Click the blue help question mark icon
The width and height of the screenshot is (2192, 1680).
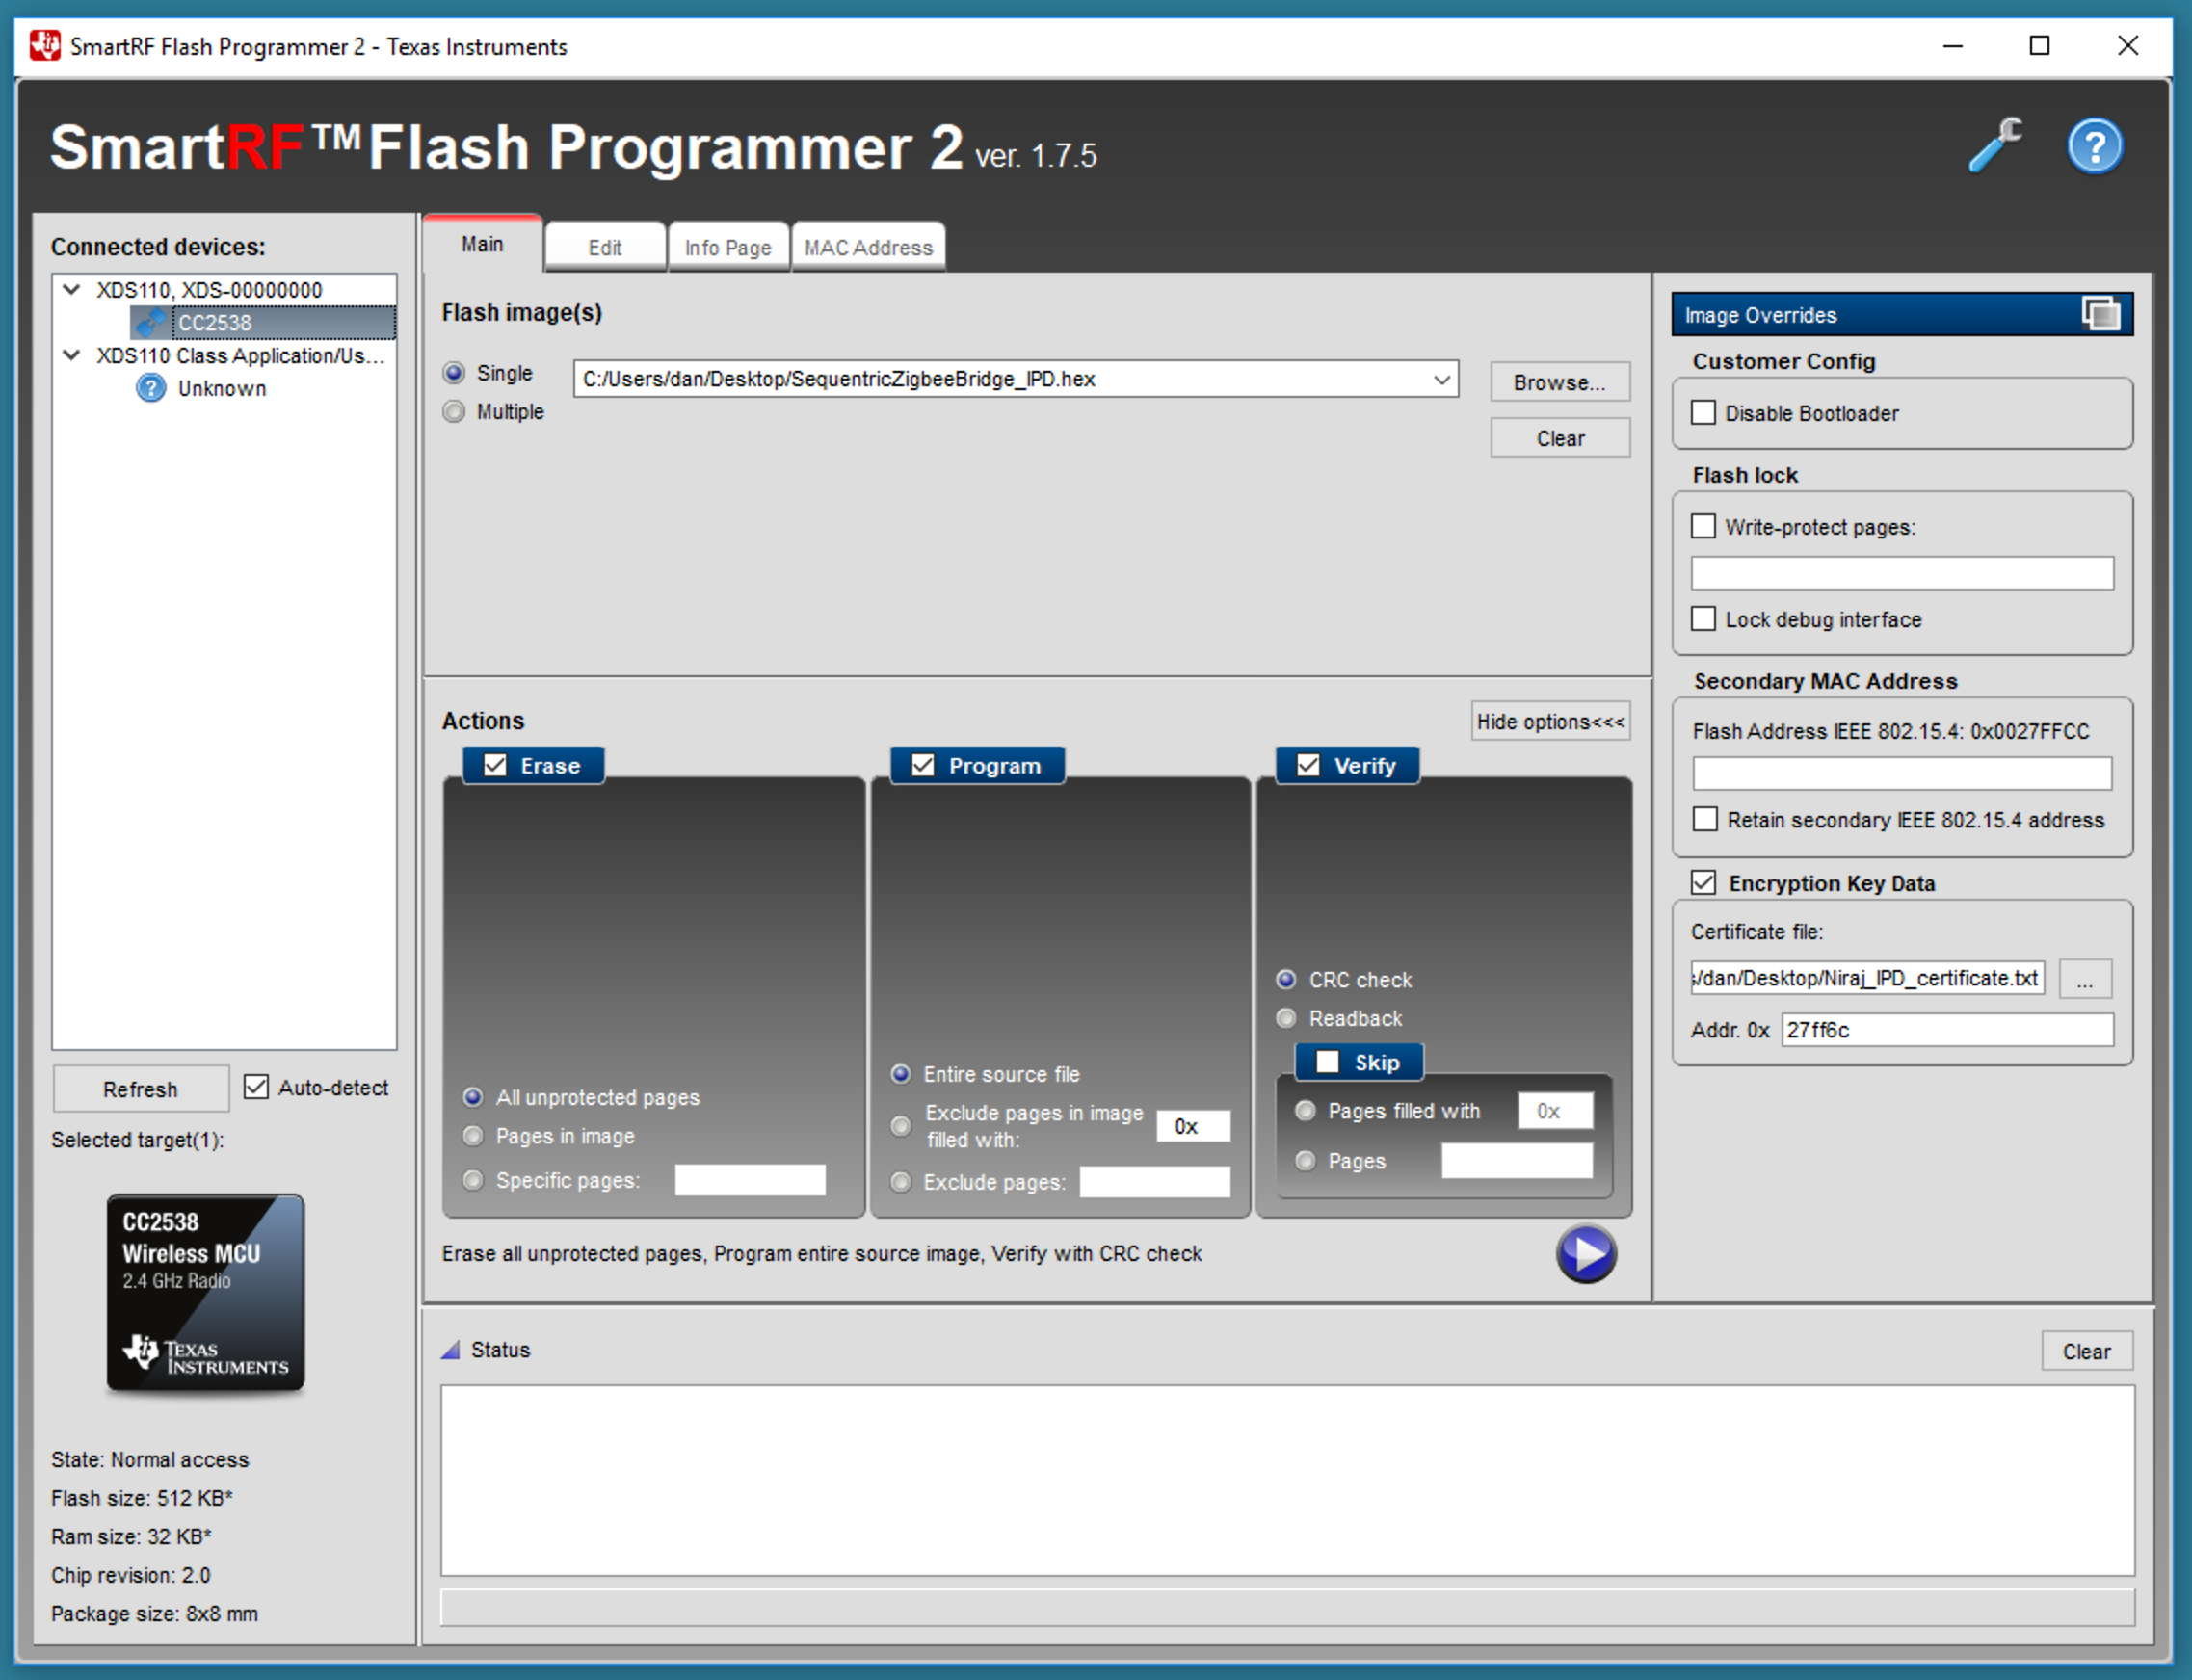coord(2094,147)
